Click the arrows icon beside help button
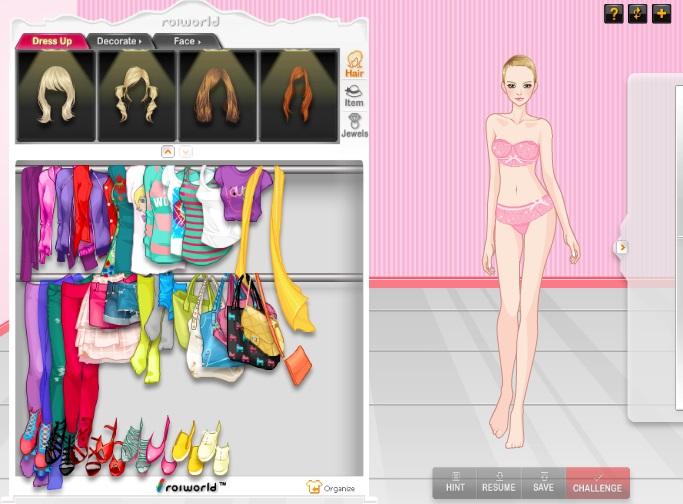683x504 pixels. click(x=638, y=13)
